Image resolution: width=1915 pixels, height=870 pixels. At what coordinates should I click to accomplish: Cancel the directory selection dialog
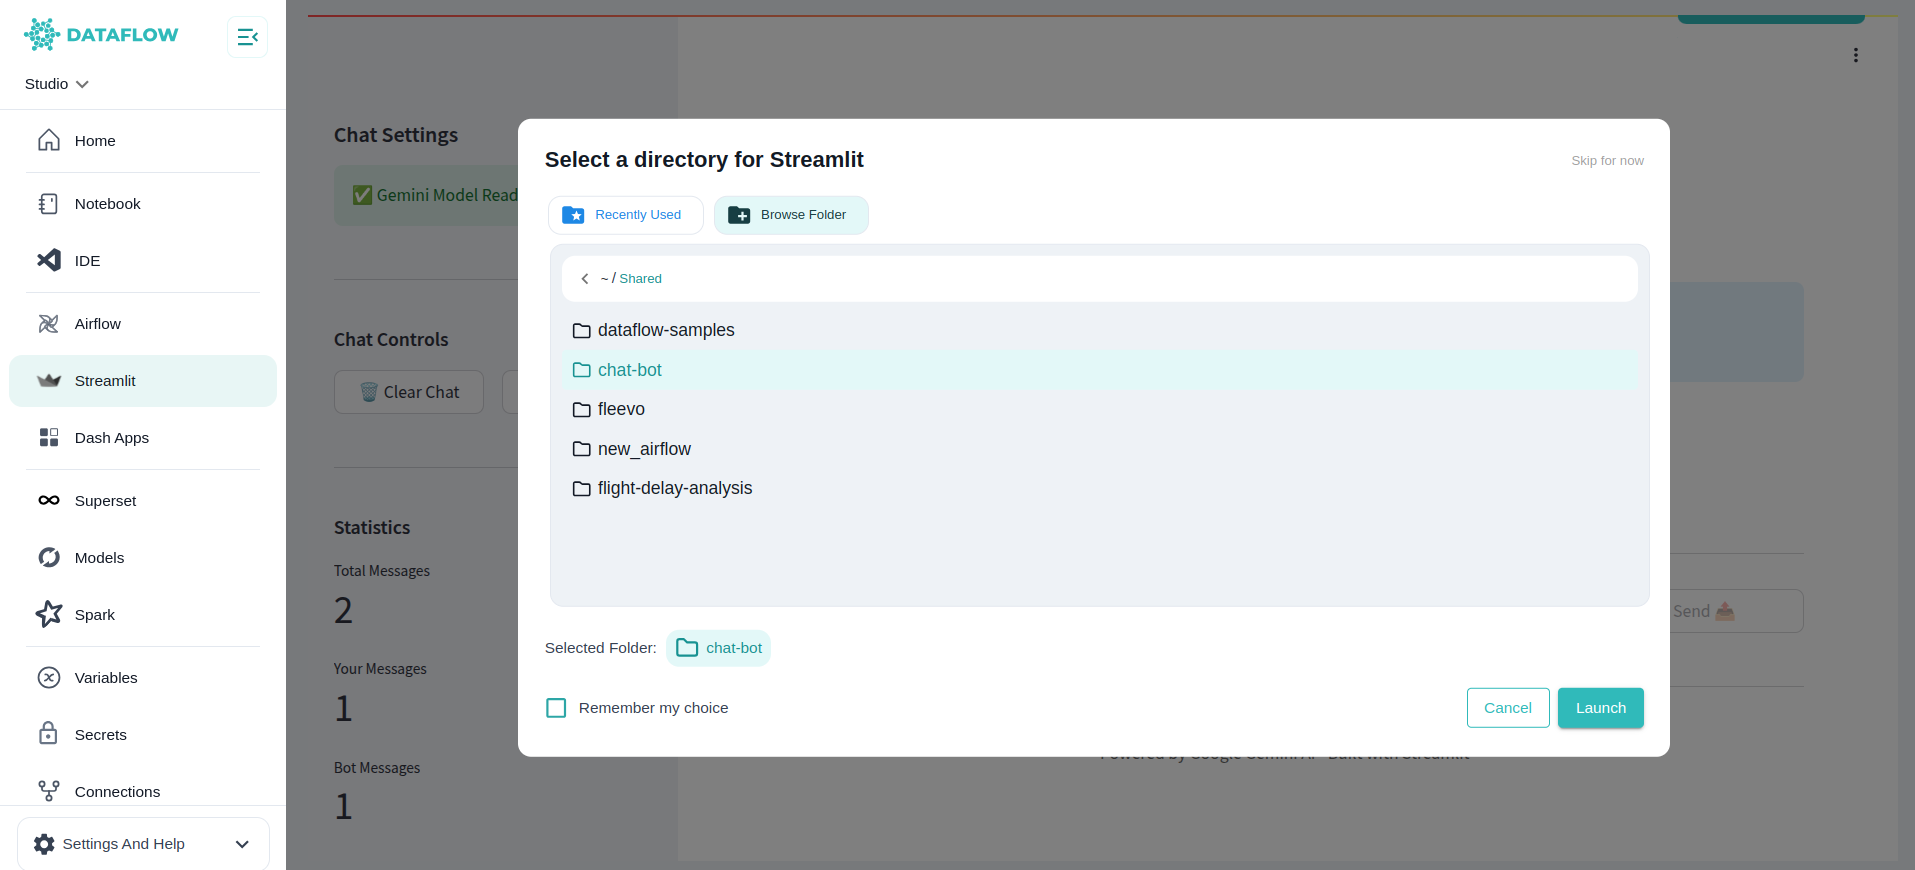(1508, 708)
